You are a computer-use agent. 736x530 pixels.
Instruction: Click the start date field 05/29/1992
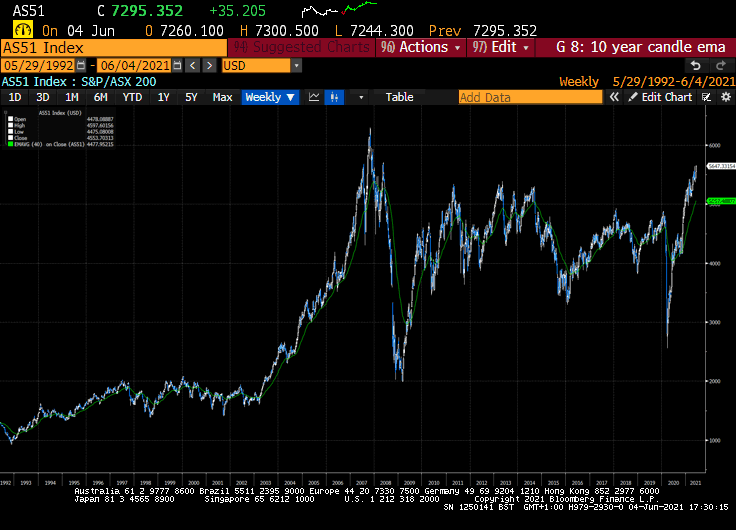(38, 65)
